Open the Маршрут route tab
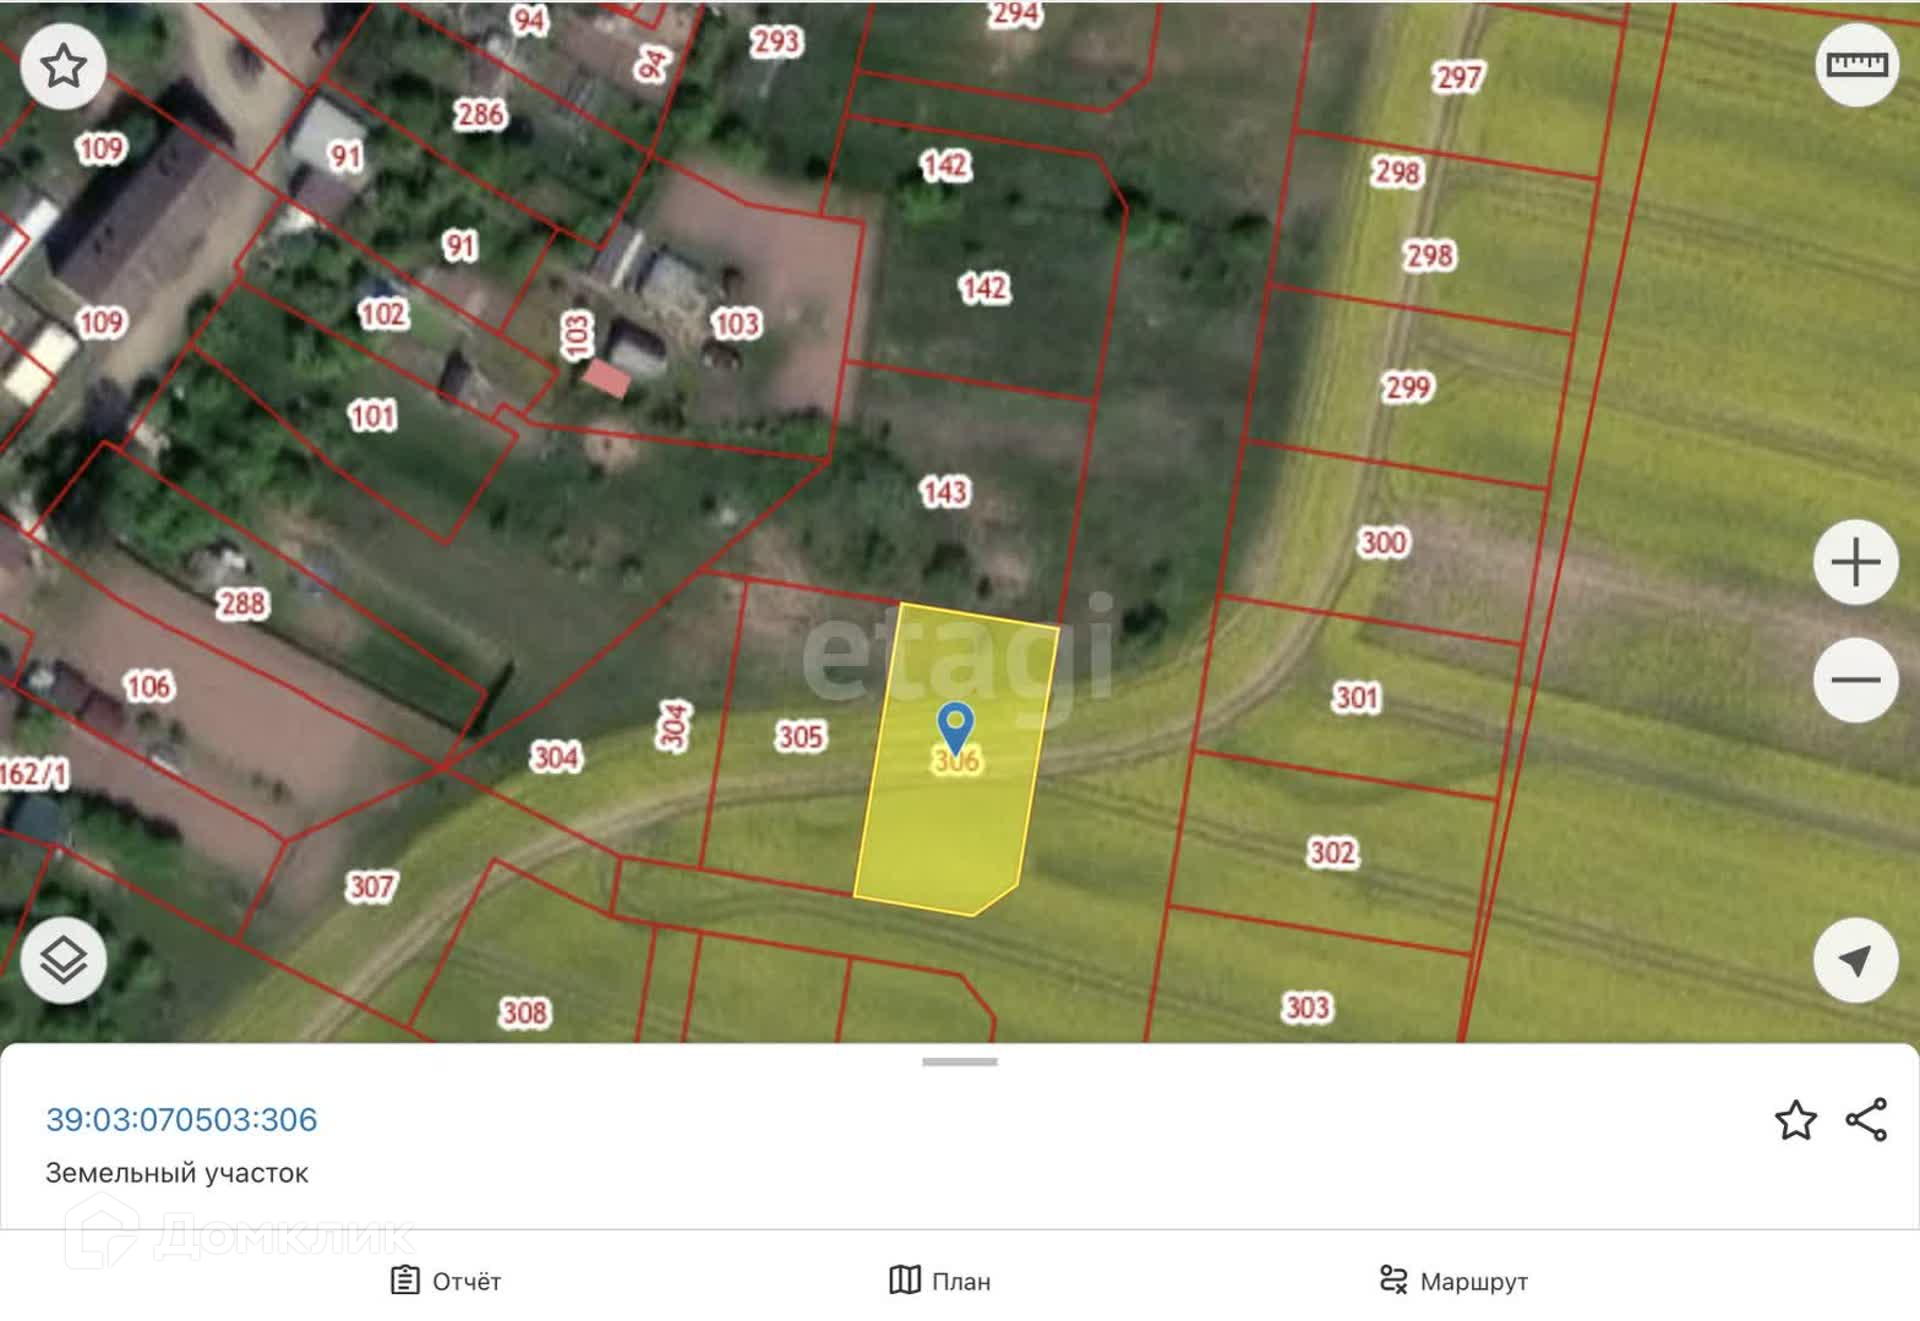This screenshot has width=1920, height=1321. point(1453,1281)
